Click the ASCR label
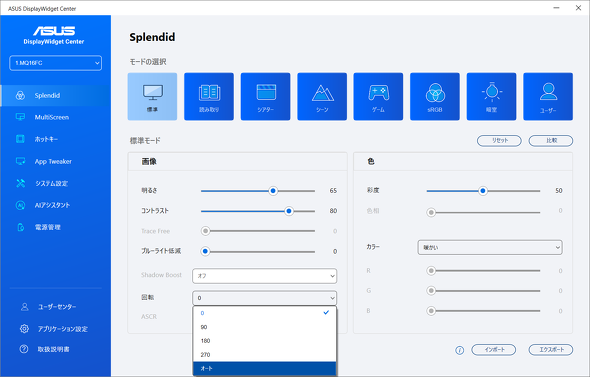Viewport: 590px width, 377px height. tap(149, 316)
